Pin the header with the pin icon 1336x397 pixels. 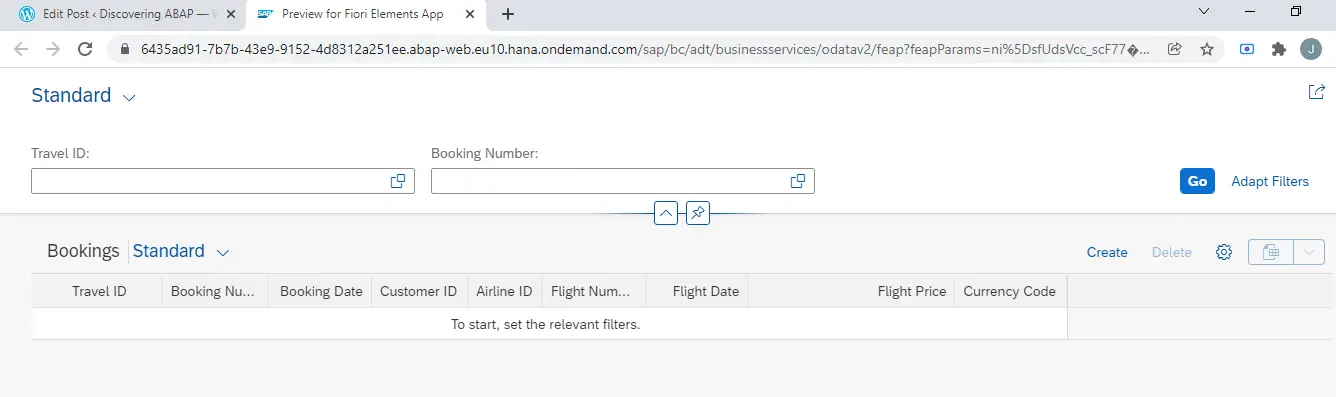[x=698, y=213]
